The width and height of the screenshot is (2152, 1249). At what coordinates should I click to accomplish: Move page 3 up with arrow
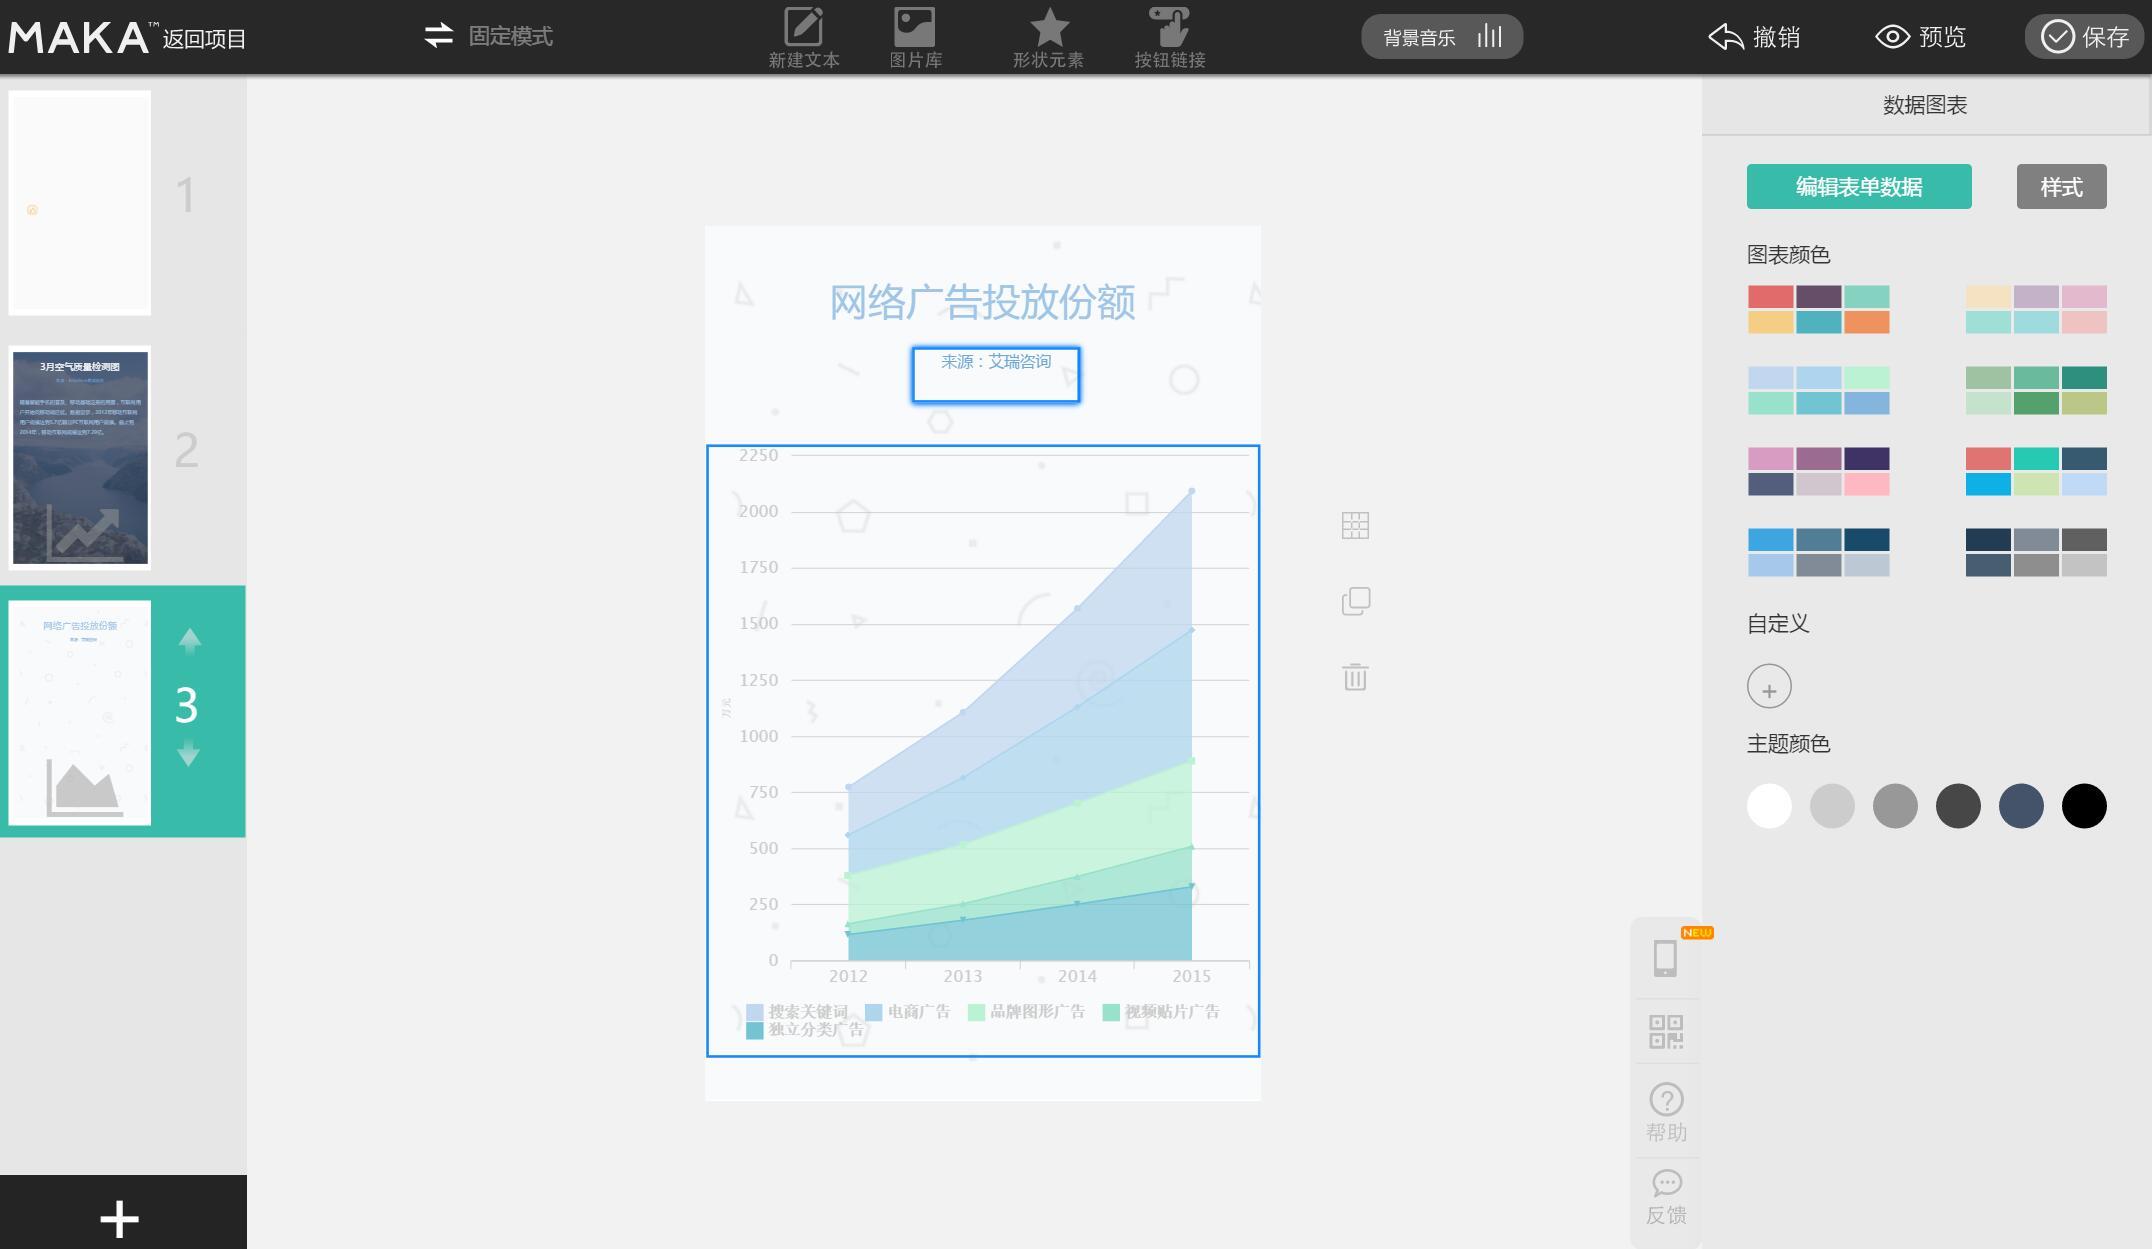point(189,641)
